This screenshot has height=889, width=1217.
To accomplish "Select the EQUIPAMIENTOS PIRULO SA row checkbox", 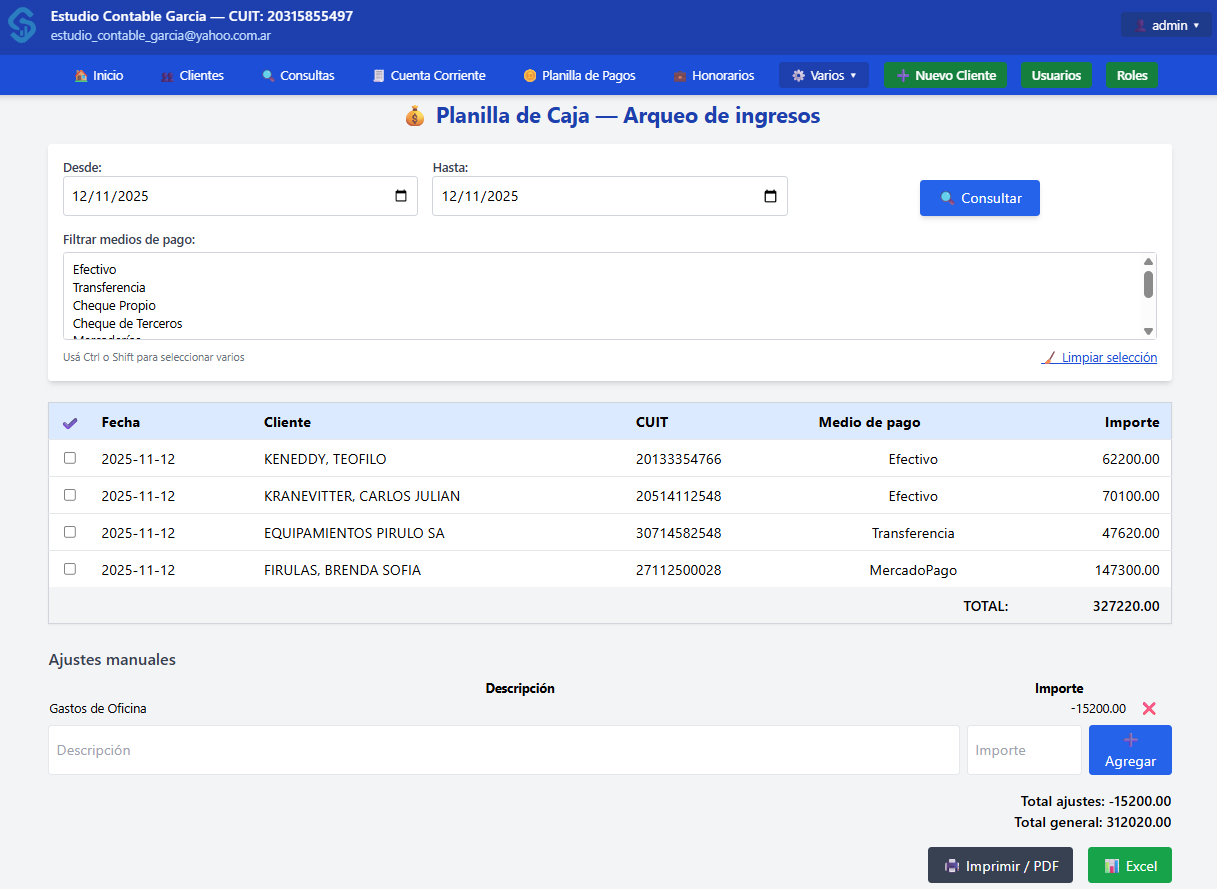I will click(x=70, y=532).
